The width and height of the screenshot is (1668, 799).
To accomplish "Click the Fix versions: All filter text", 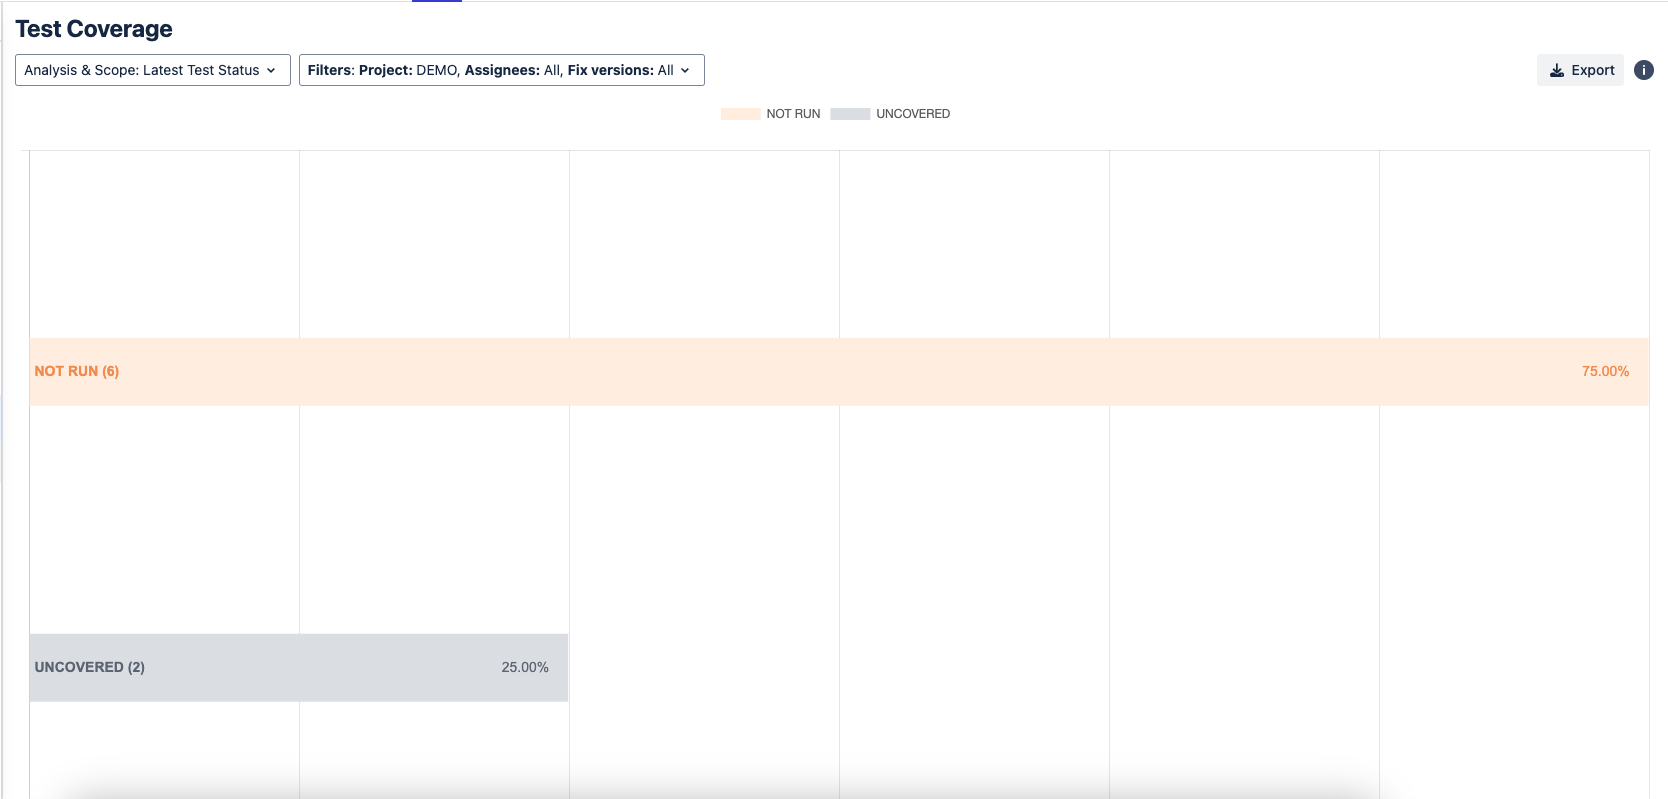I will tap(620, 70).
